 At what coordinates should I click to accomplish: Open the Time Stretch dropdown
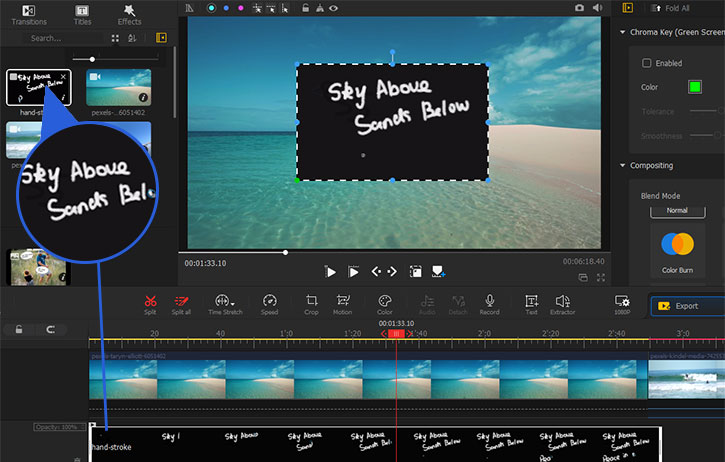coord(225,301)
